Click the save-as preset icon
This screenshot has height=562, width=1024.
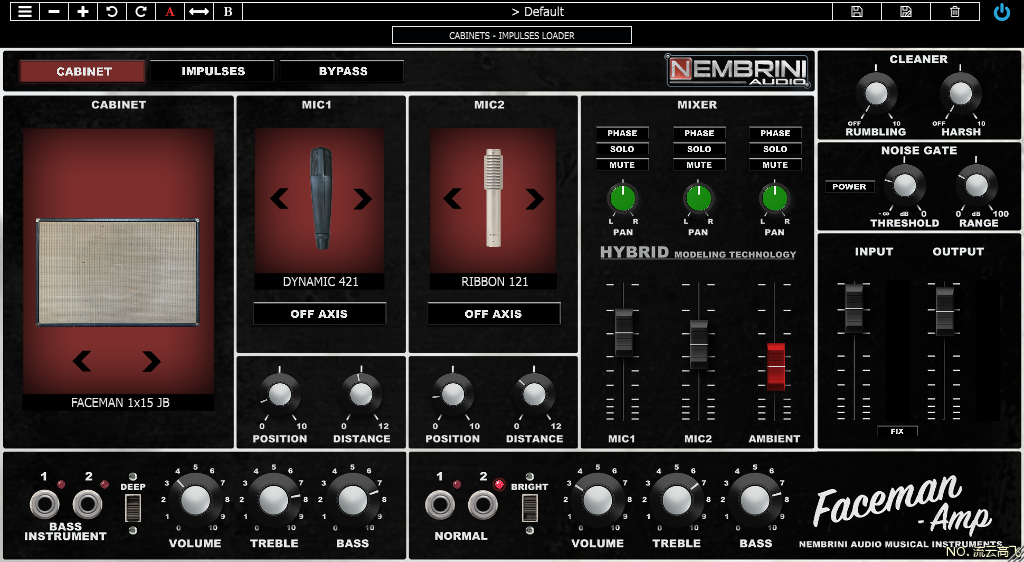click(x=906, y=11)
